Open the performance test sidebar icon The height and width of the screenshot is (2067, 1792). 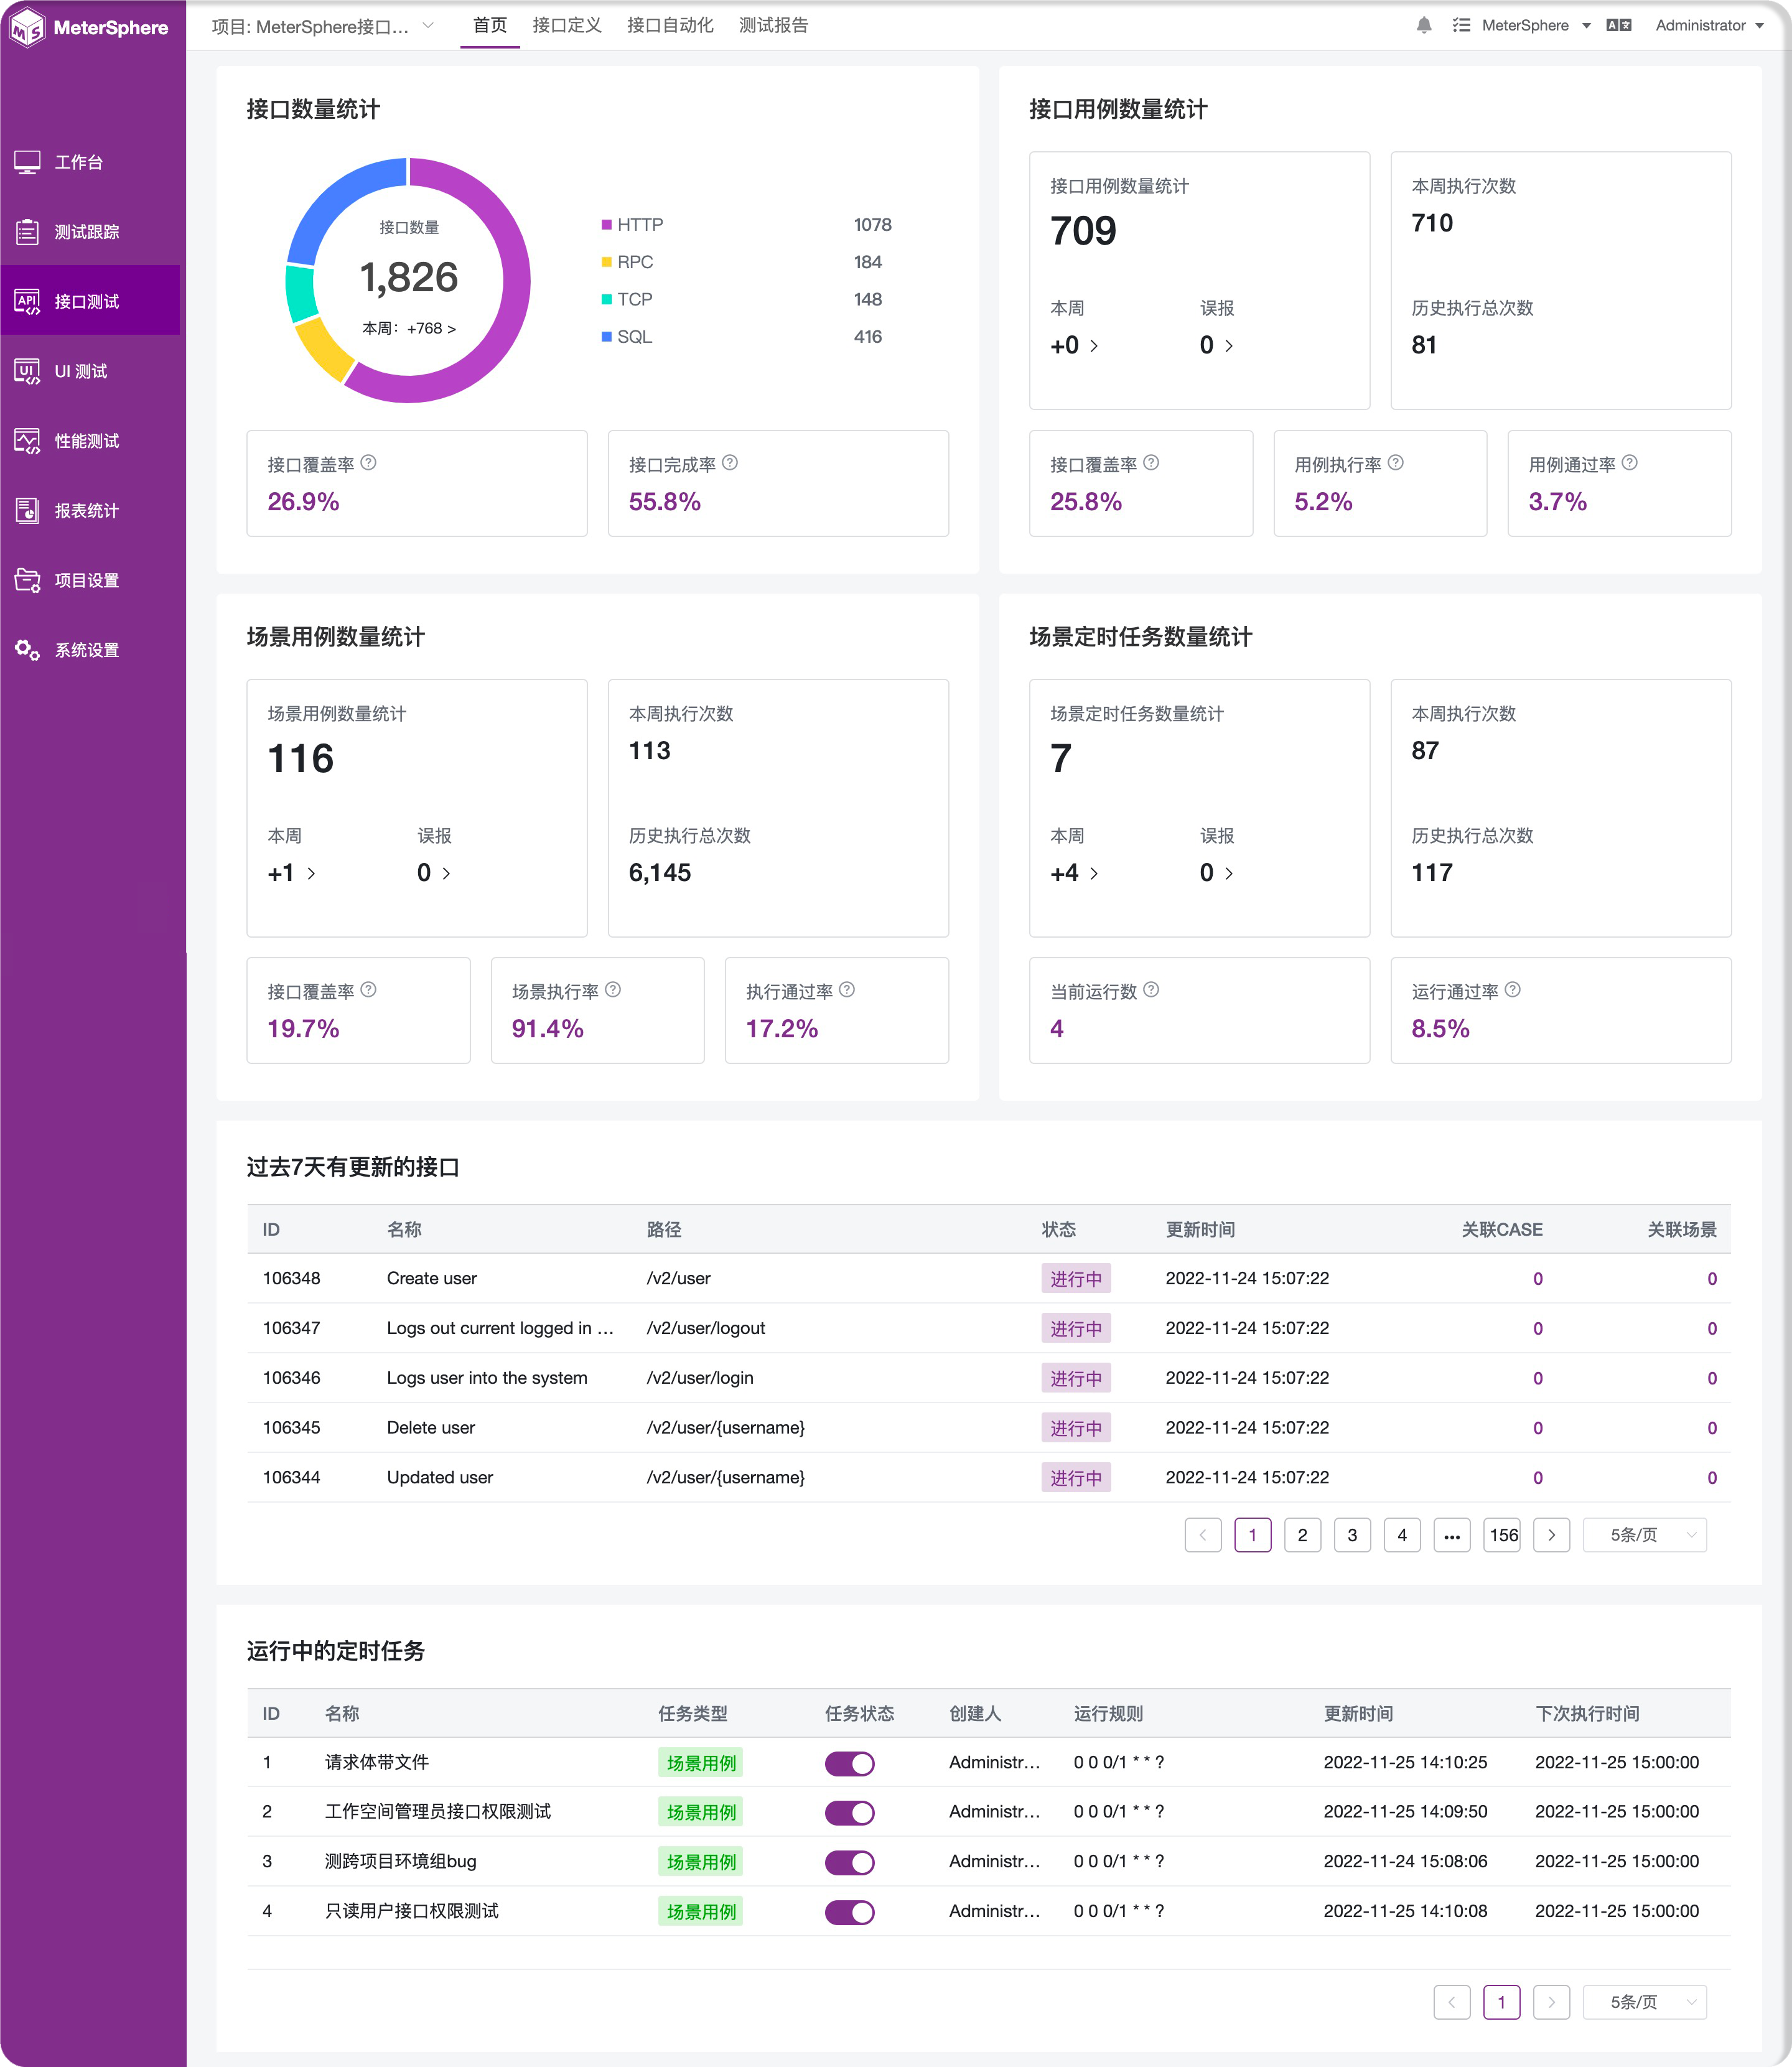click(x=27, y=441)
